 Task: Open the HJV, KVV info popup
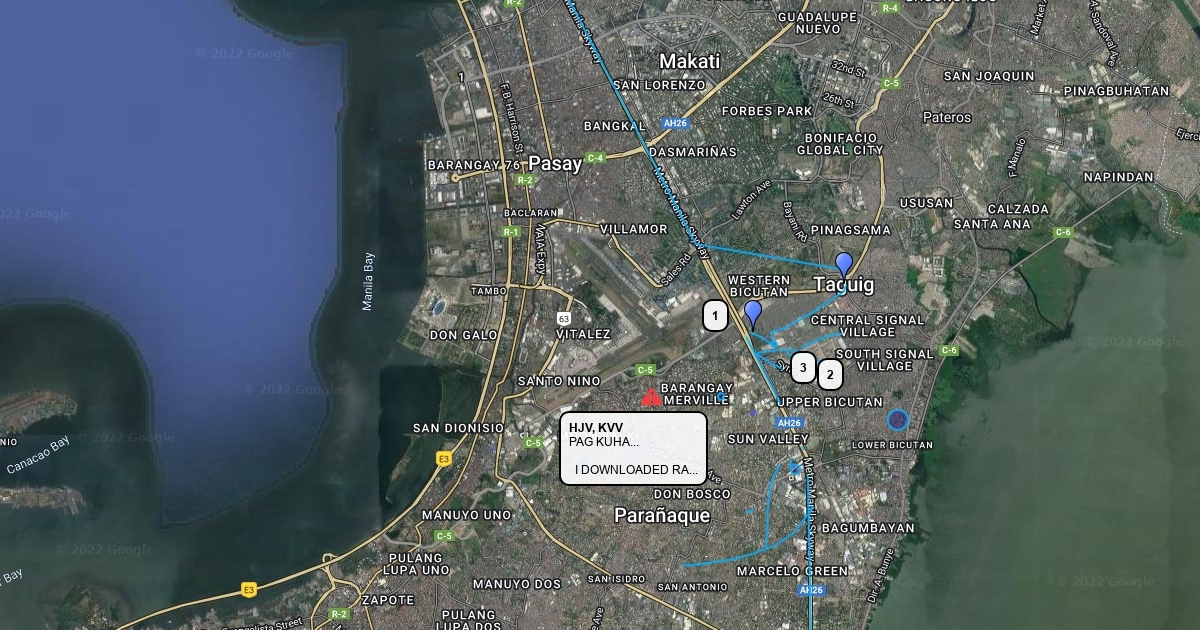coord(634,448)
